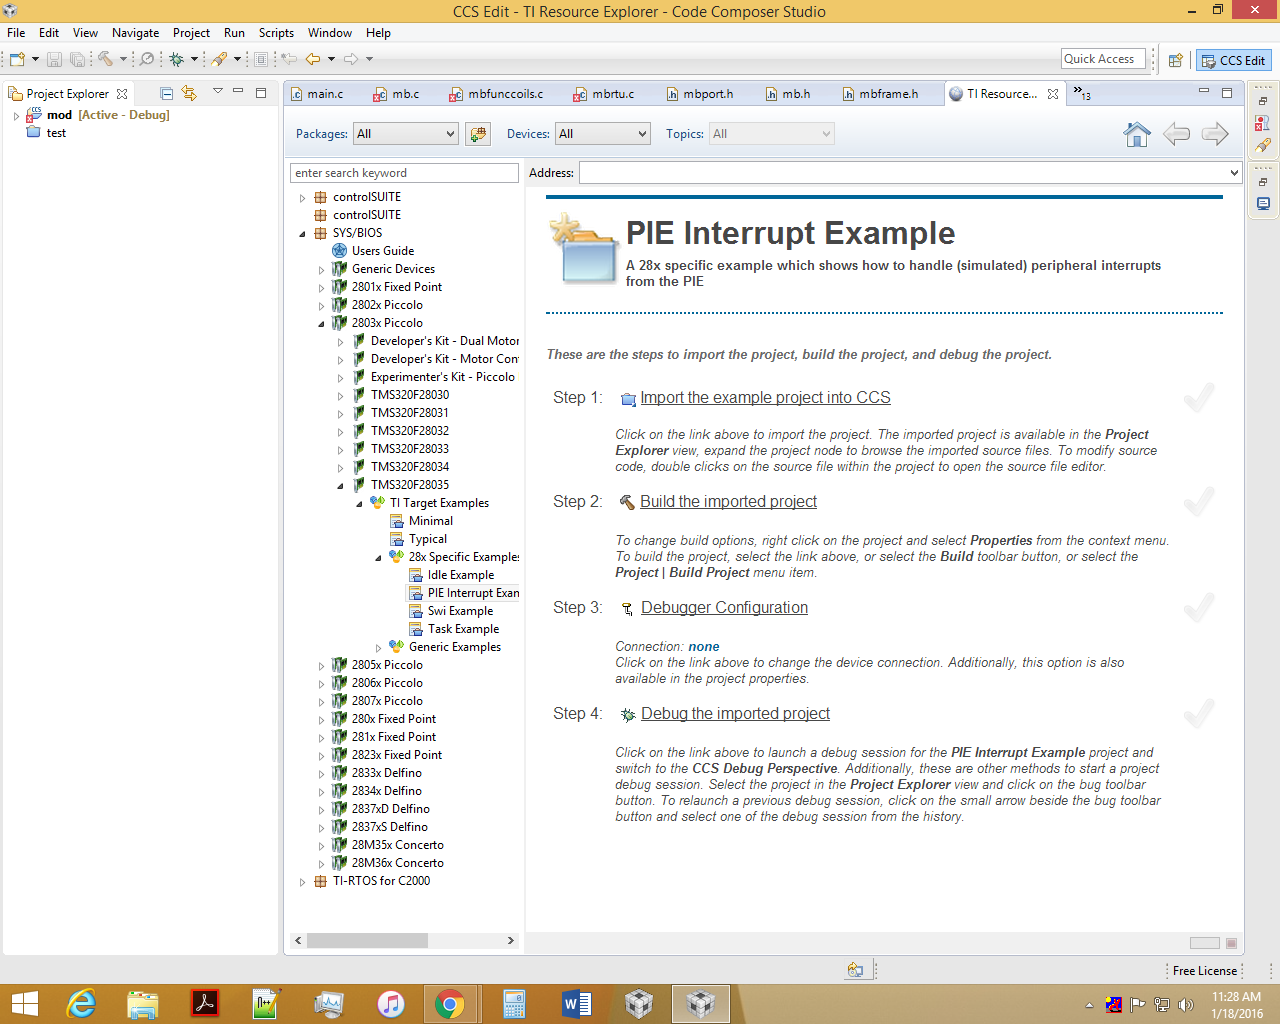The image size is (1280, 1024).
Task: Open Microsoft Word from the taskbar
Action: click(576, 1004)
